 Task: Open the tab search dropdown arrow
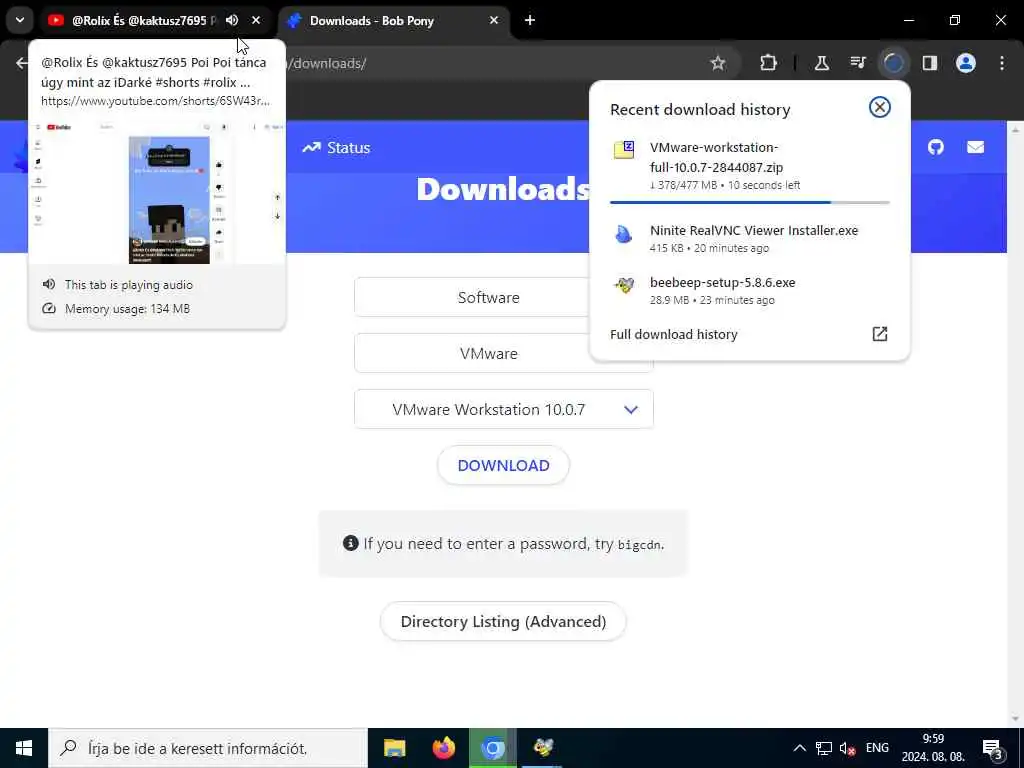coord(20,20)
